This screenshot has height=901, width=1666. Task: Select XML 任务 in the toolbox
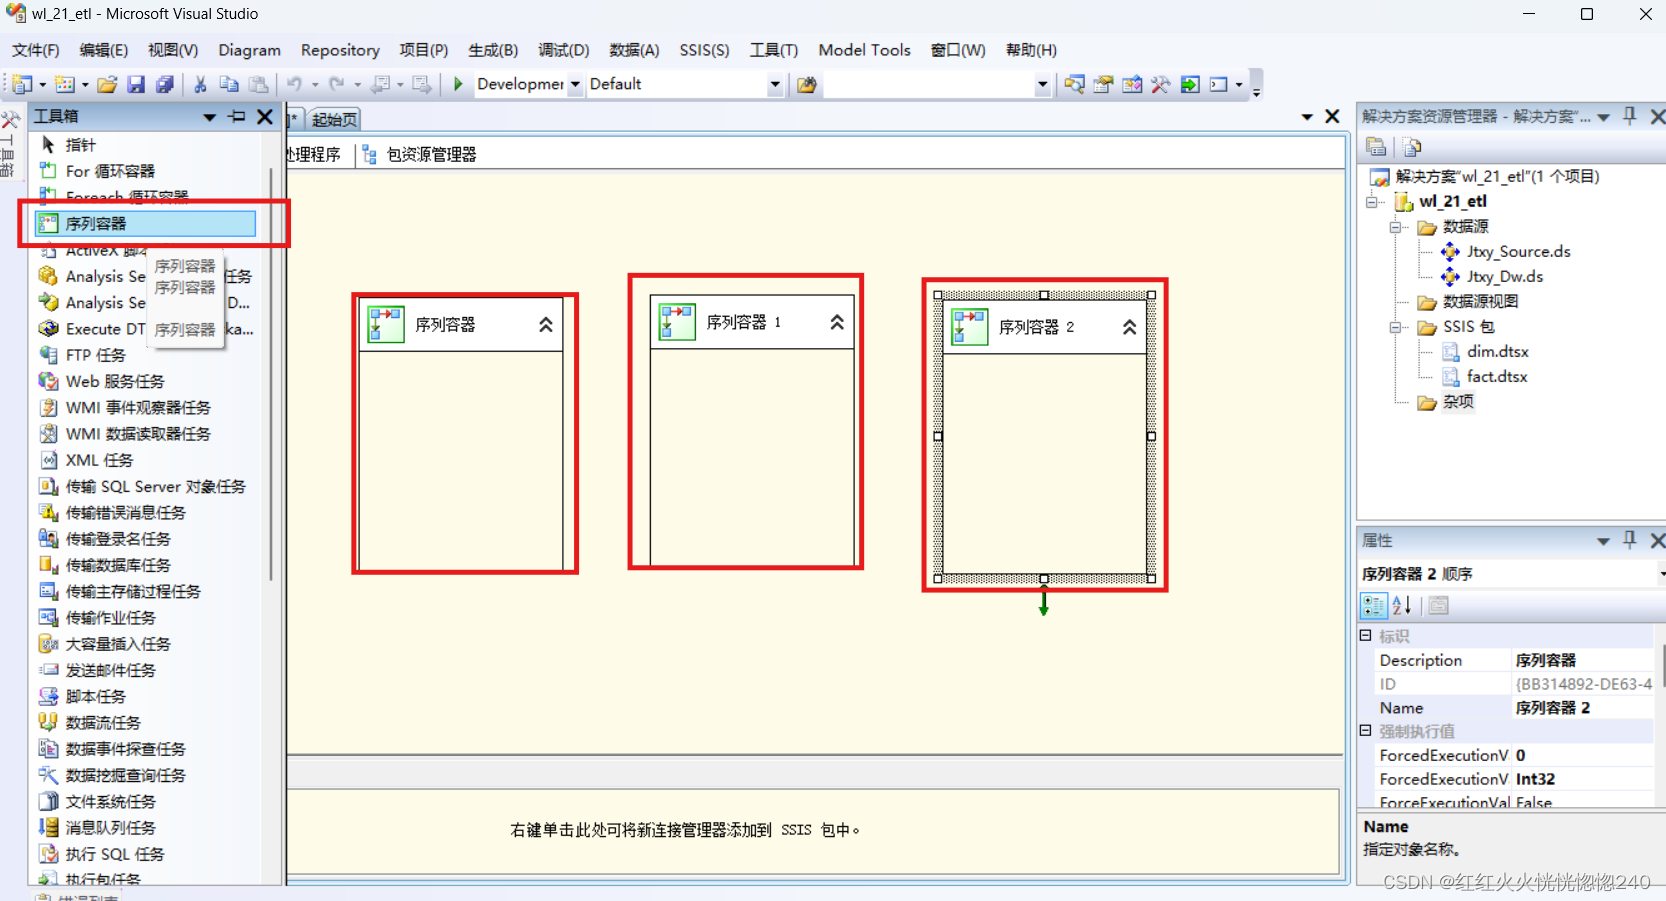click(x=148, y=460)
